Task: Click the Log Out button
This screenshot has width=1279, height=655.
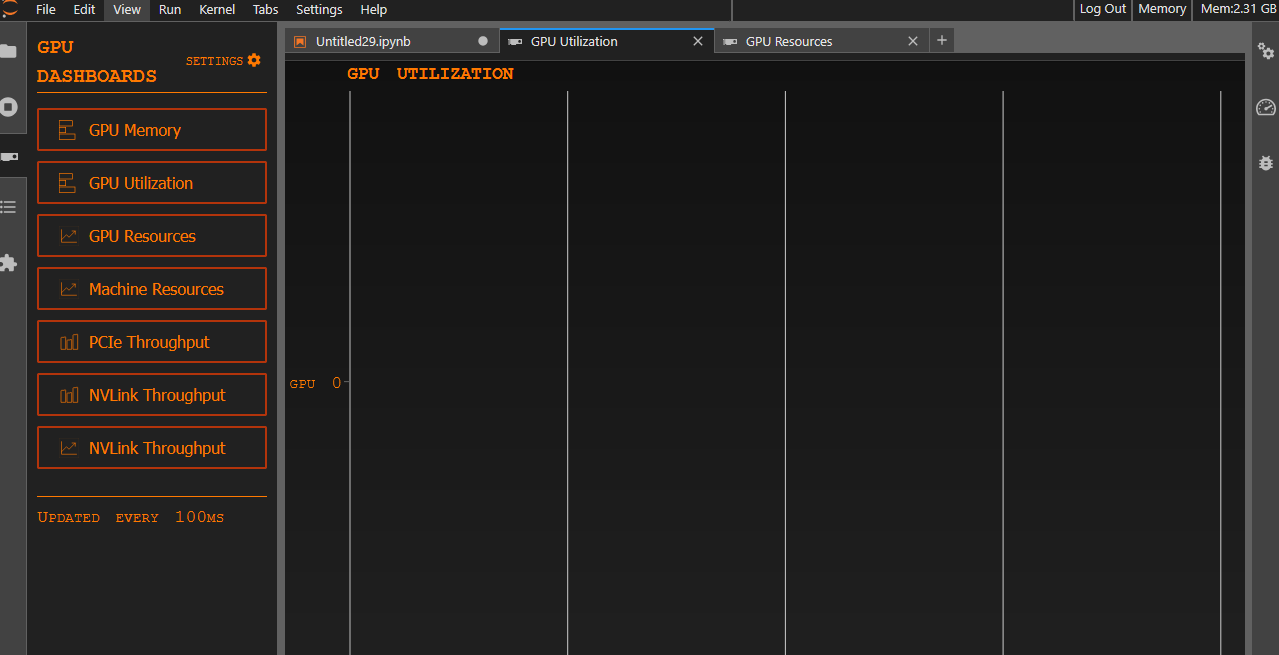Action: 1102,9
